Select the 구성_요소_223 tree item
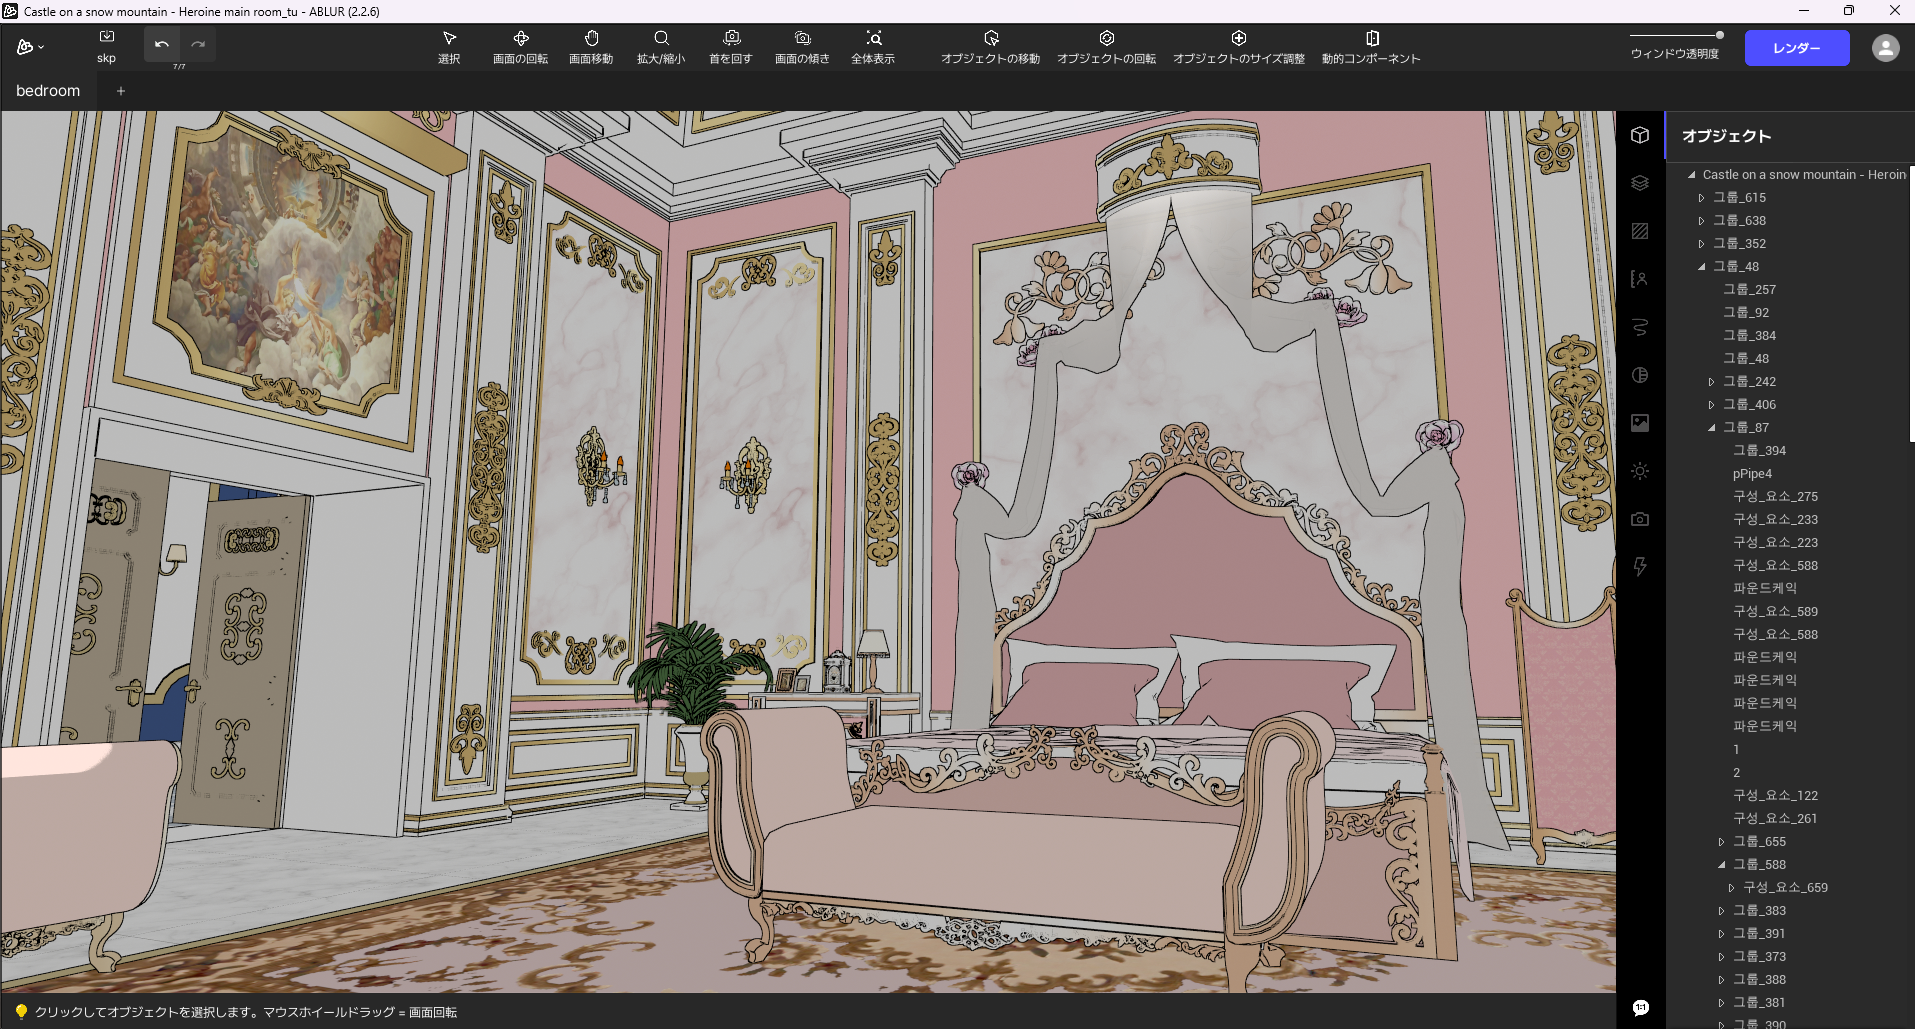 point(1776,543)
